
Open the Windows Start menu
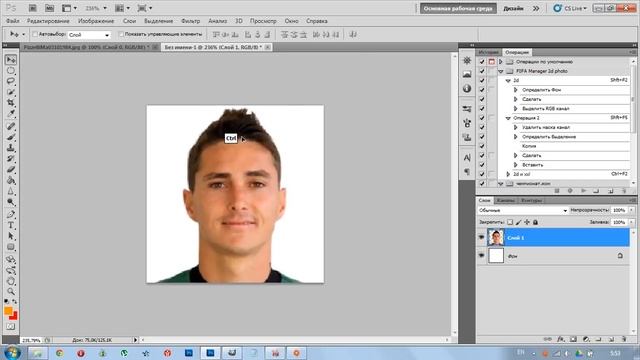pyautogui.click(x=12, y=352)
